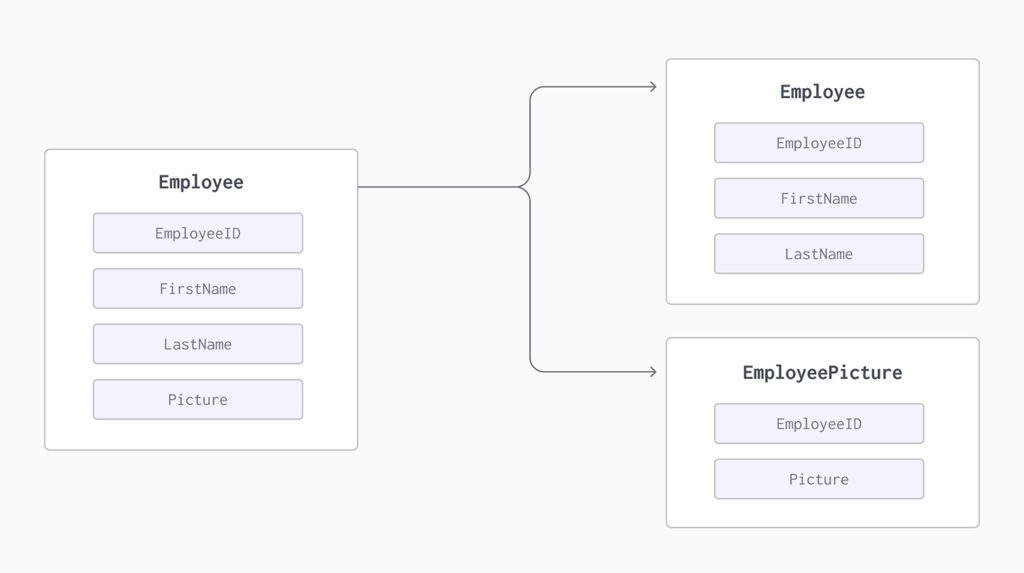Select the FirstName field in the left Employee table
This screenshot has height=573, width=1024.
[198, 289]
